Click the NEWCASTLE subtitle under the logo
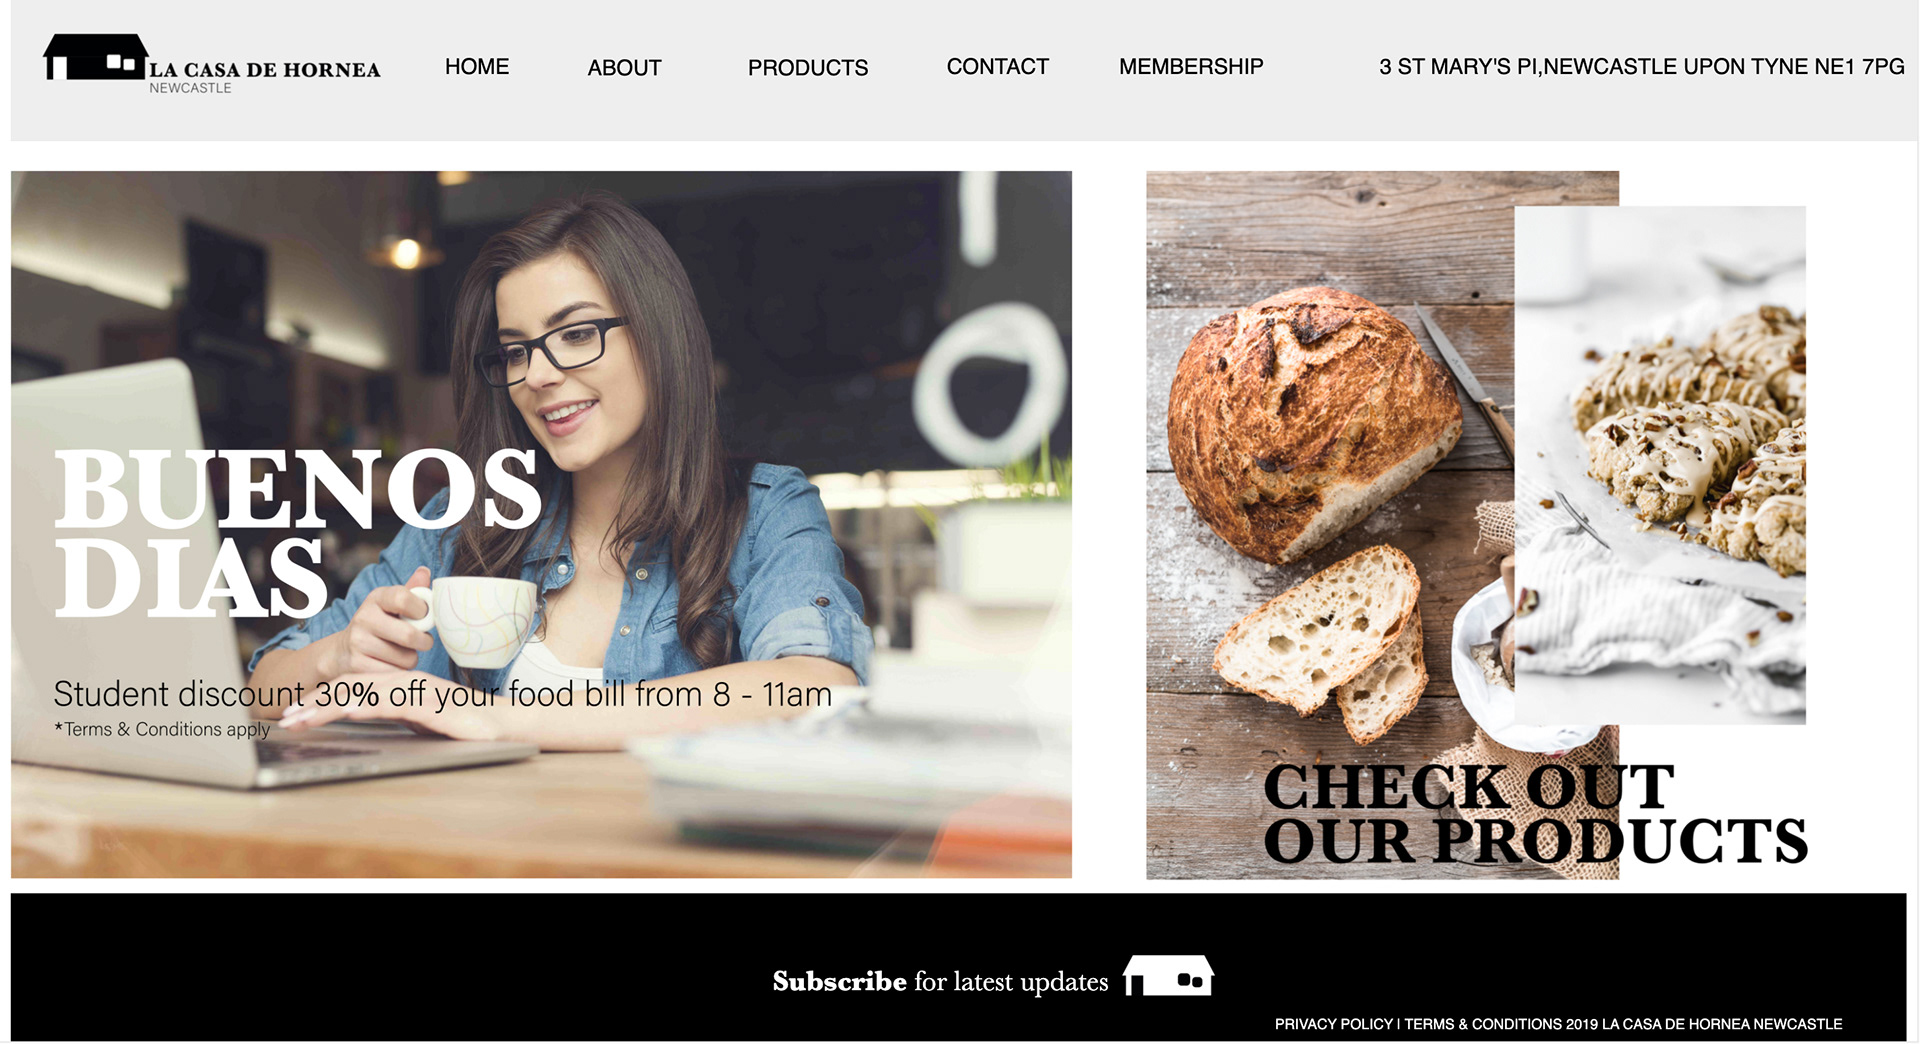The height and width of the screenshot is (1044, 1920). tap(190, 88)
